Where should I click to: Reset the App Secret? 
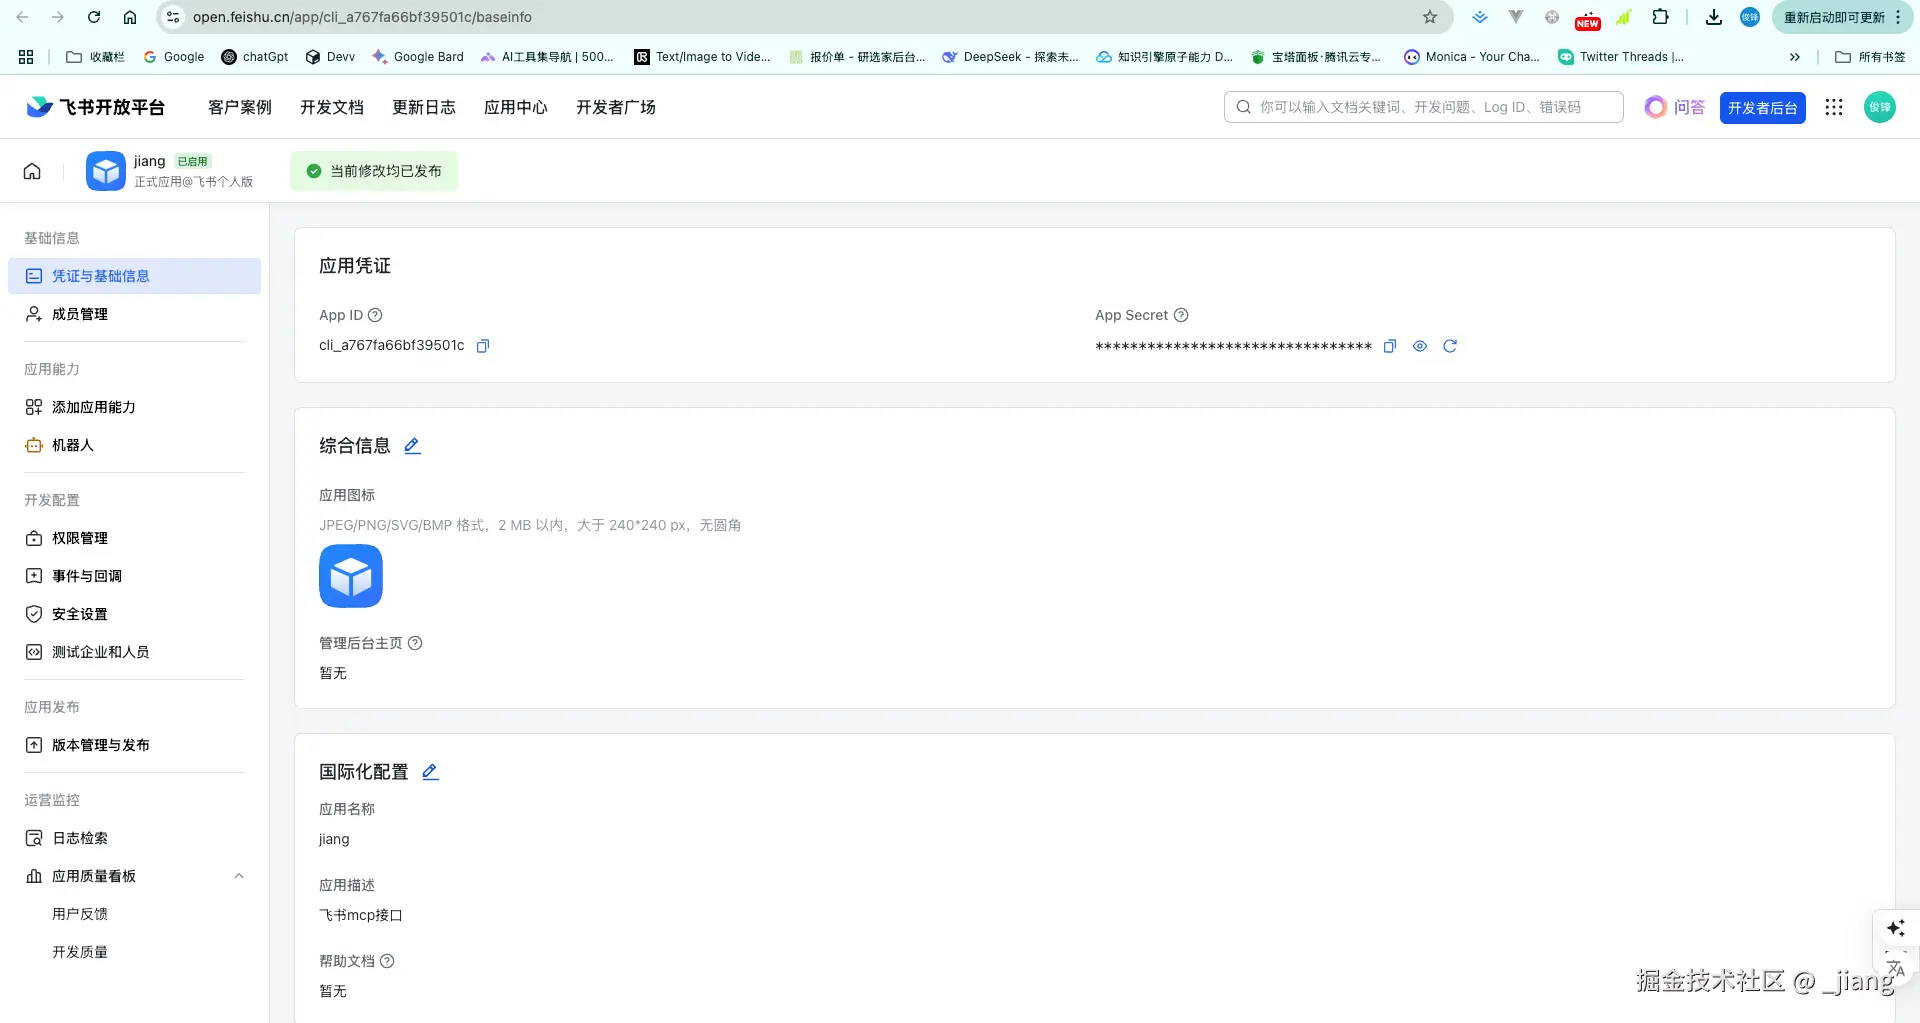pyautogui.click(x=1450, y=345)
